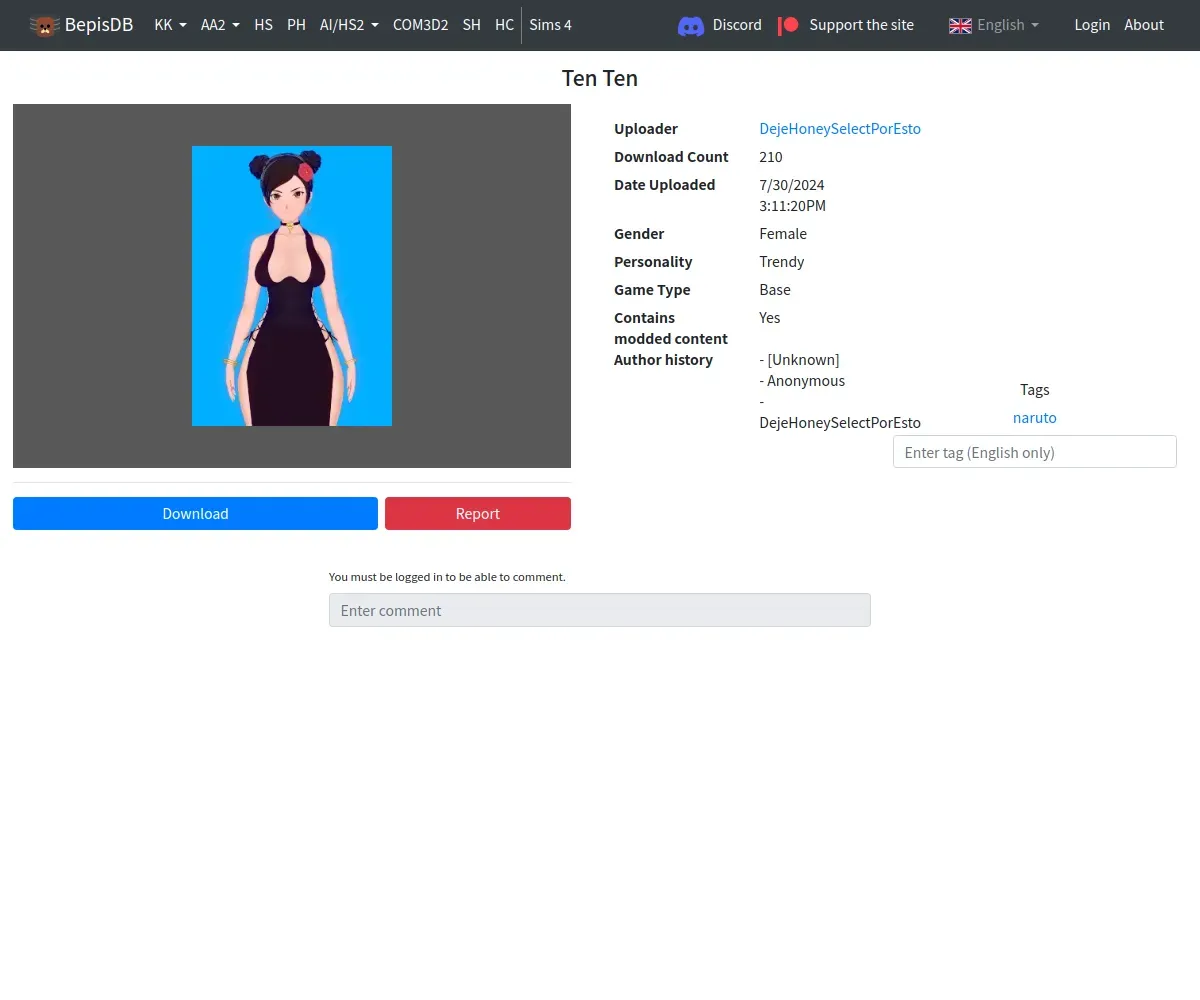
Task: Click the Login link
Action: (x=1092, y=25)
